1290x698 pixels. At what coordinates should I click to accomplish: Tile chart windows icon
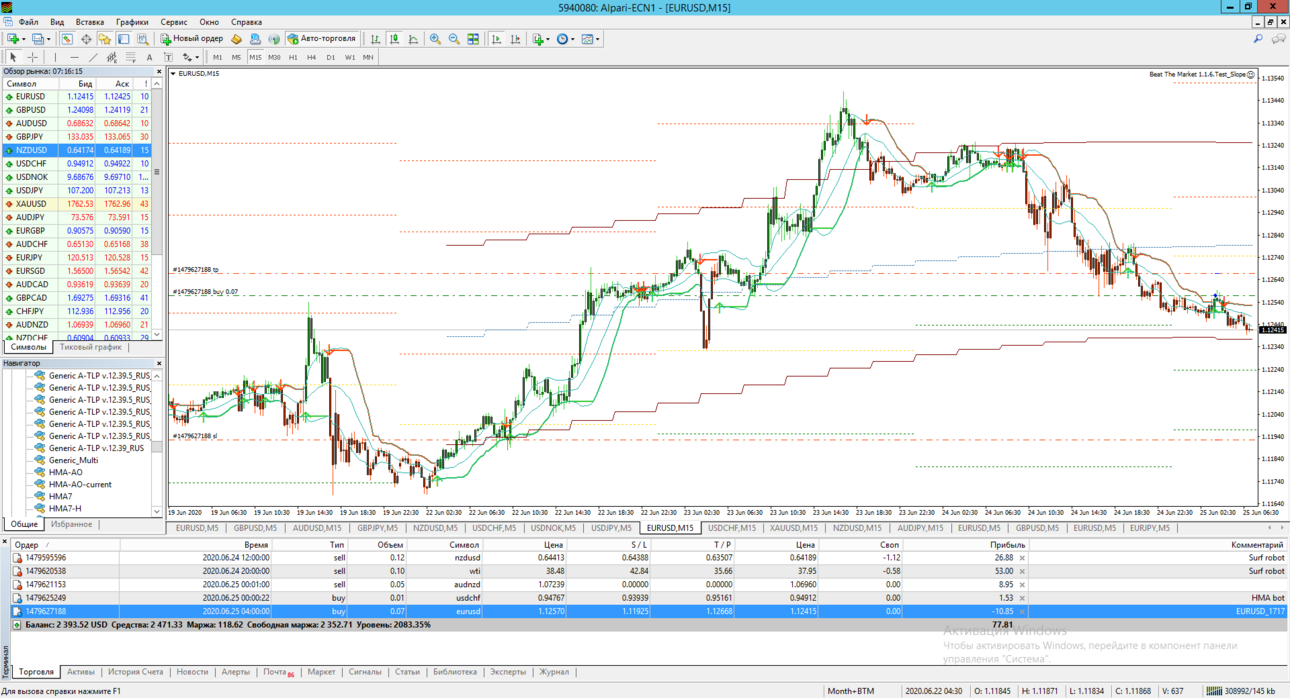coord(473,39)
